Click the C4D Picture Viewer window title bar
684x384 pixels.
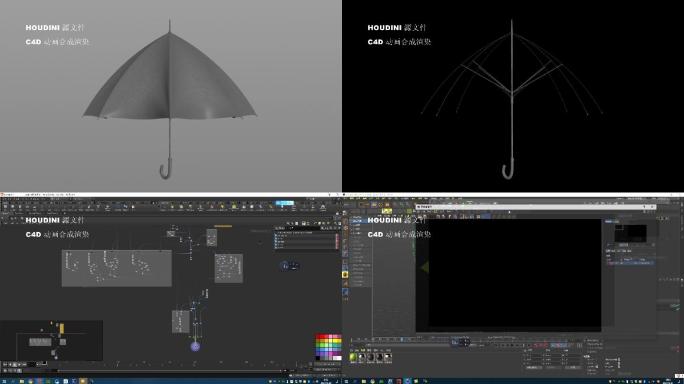point(536,207)
